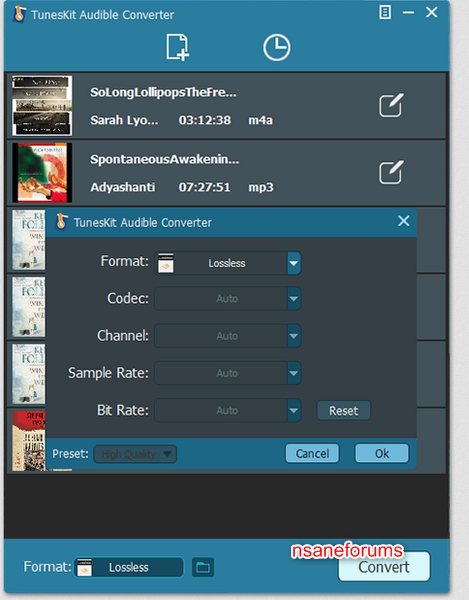Click the TunesKit logo in the main title bar
469x600 pixels.
coord(20,14)
